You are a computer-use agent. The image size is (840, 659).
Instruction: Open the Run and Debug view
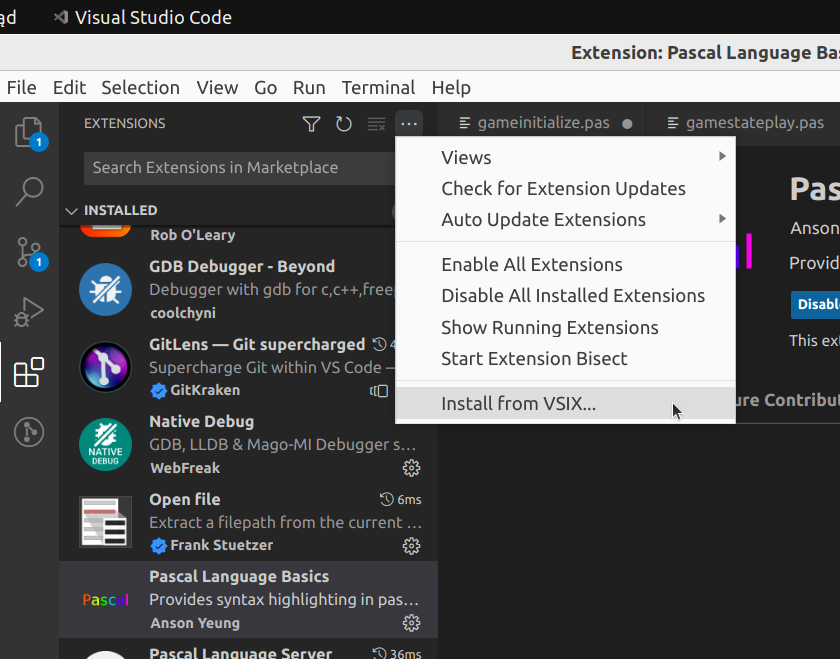[x=29, y=312]
